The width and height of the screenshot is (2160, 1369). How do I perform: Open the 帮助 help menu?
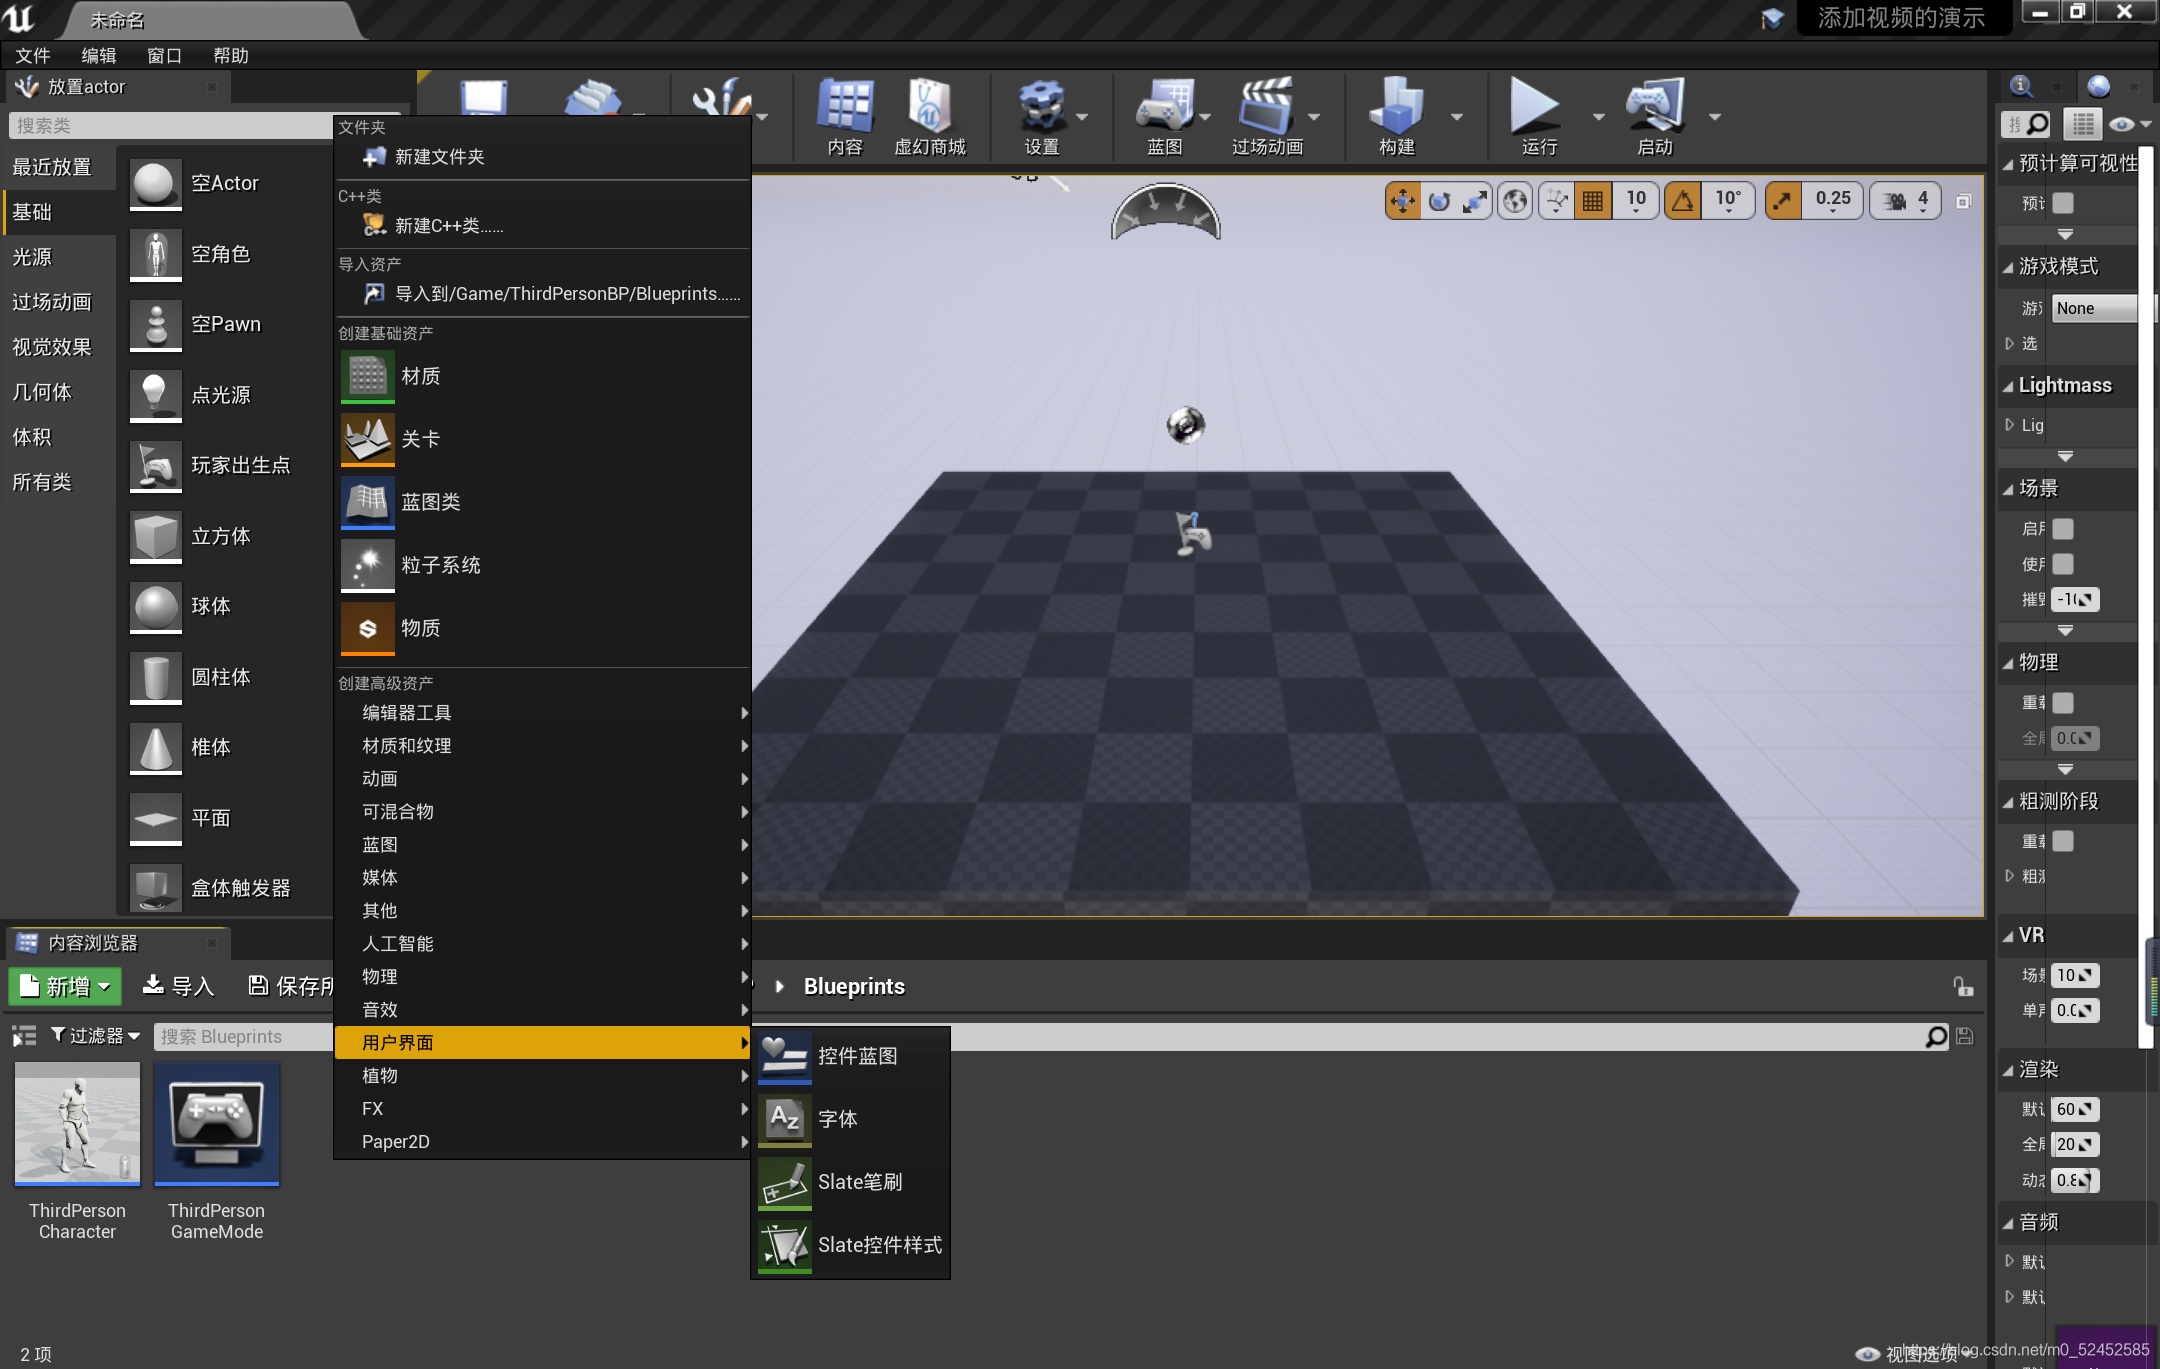(231, 56)
